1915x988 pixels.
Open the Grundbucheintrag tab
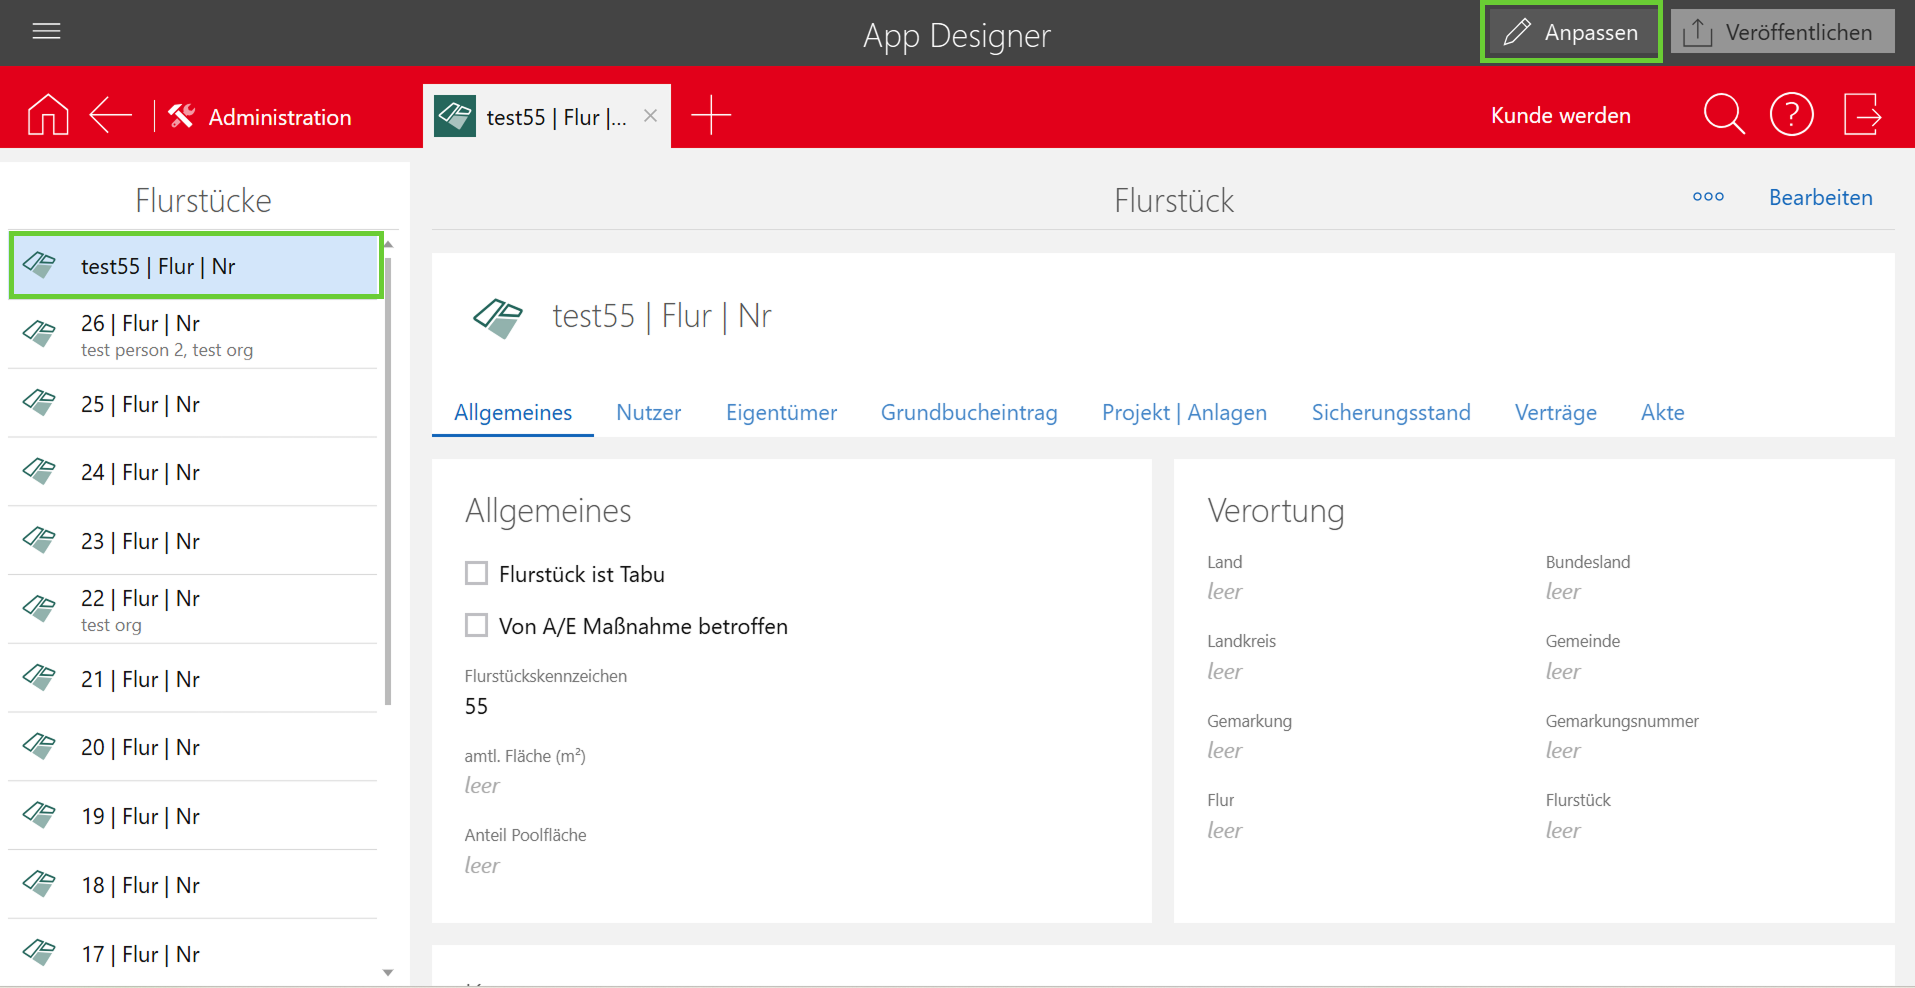pyautogui.click(x=968, y=412)
